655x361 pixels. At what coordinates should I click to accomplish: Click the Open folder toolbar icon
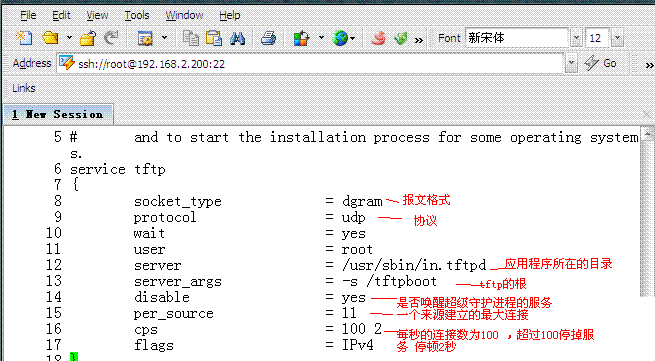click(x=50, y=38)
